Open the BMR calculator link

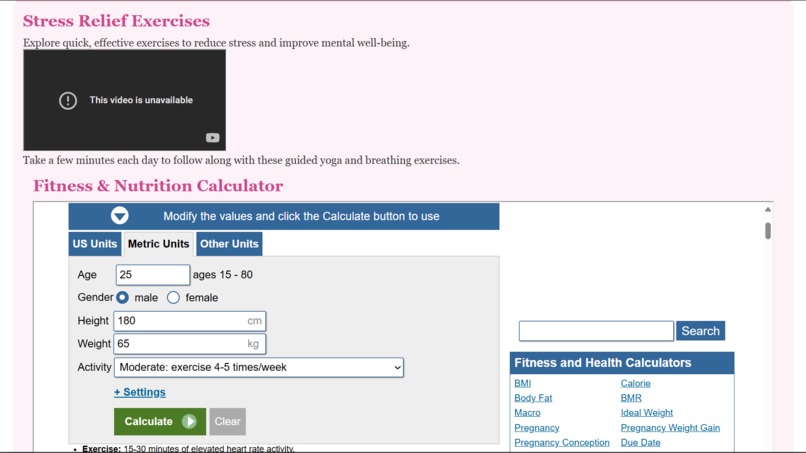click(631, 398)
